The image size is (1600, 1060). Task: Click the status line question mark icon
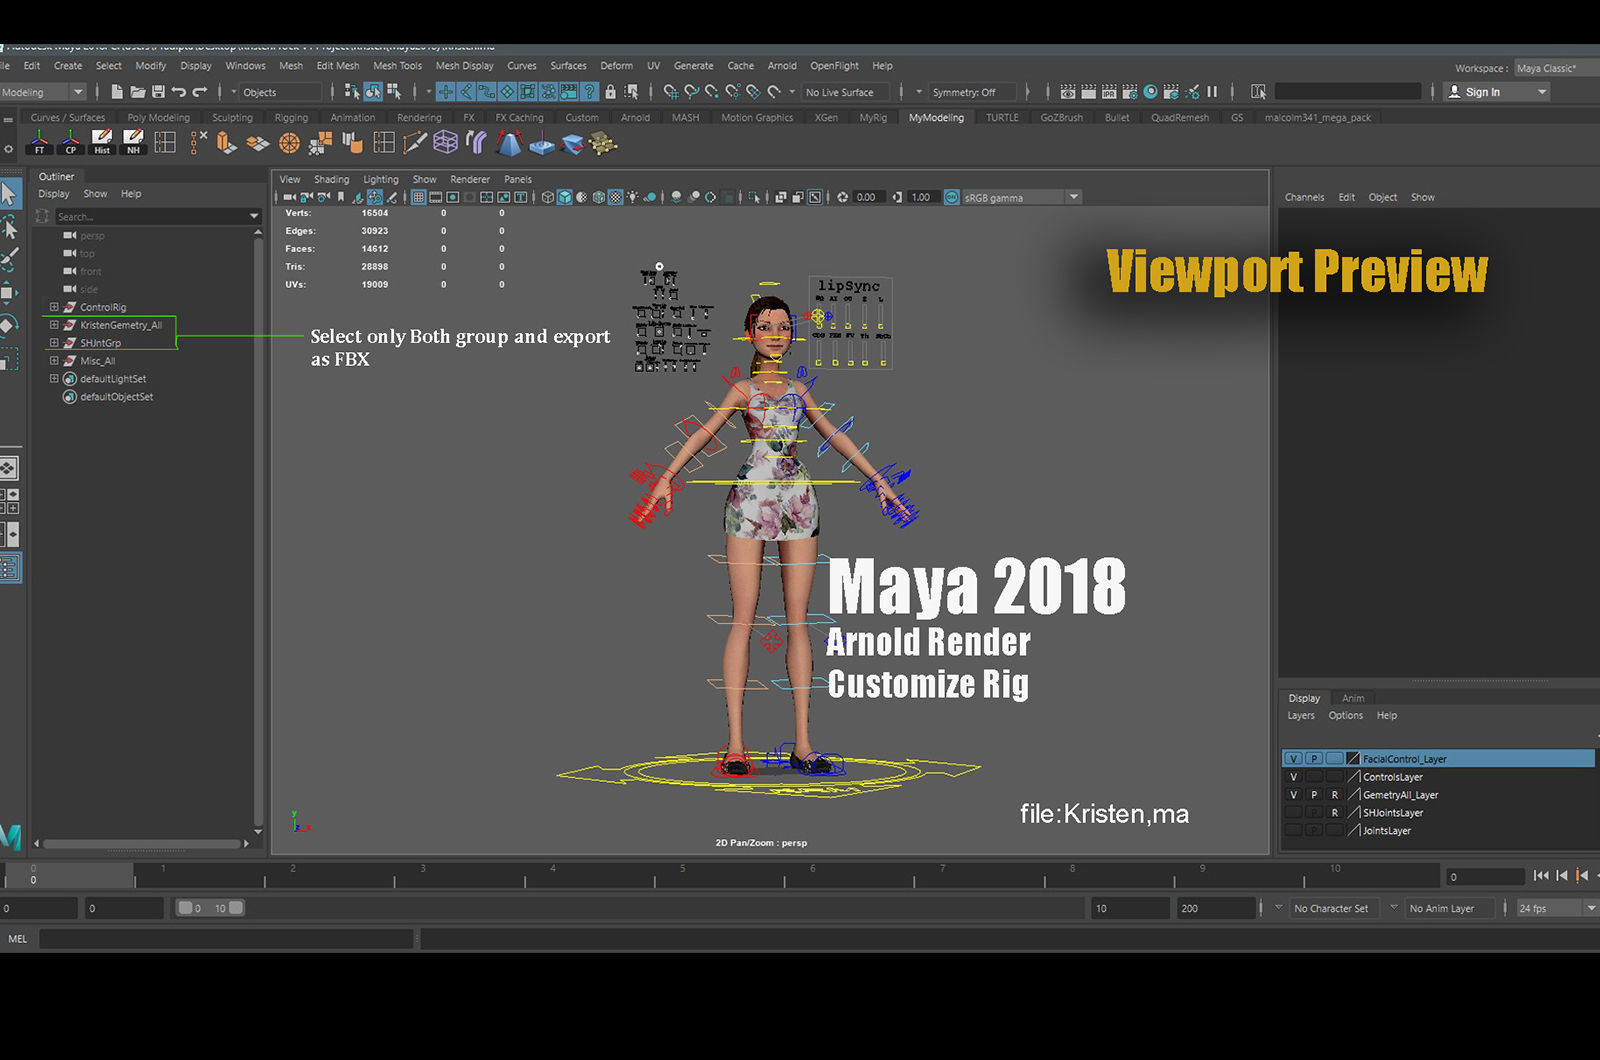point(590,92)
